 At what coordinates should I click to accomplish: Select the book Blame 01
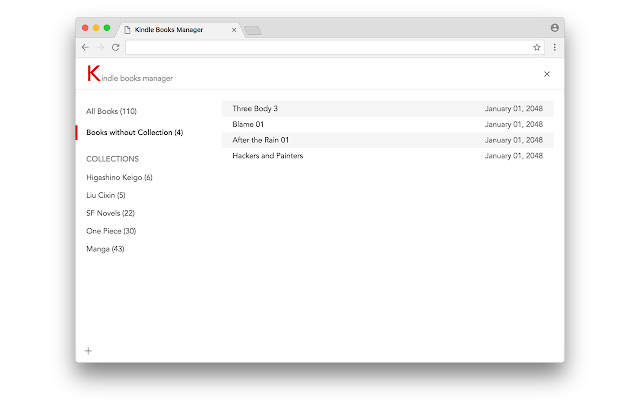point(388,124)
